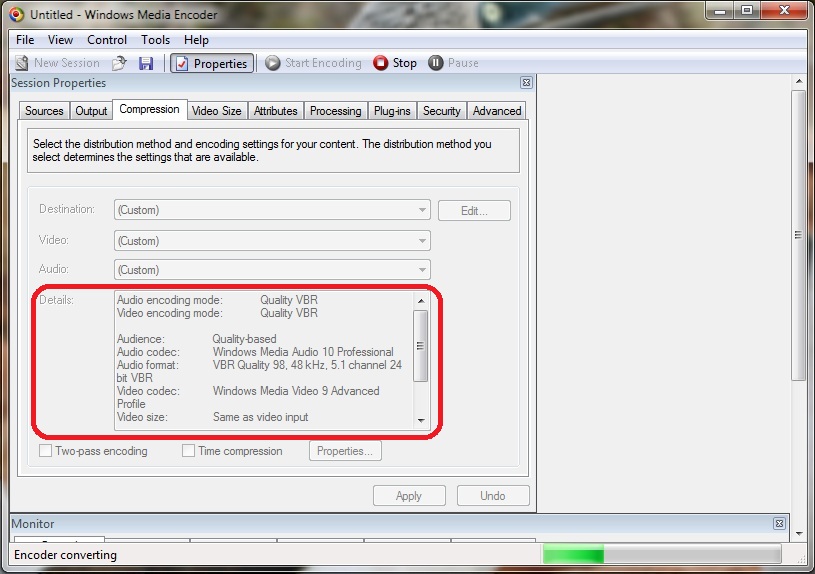815x574 pixels.
Task: Switch to the Security tab
Action: (x=442, y=111)
